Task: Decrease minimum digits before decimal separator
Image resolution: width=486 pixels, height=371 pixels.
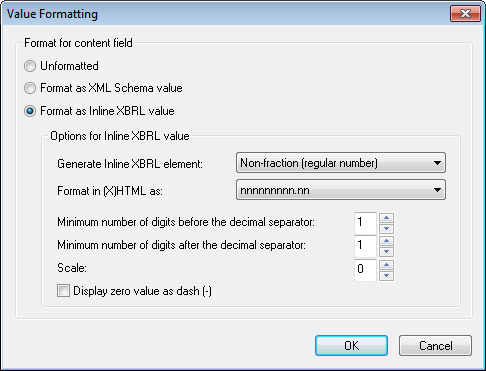Action: [x=386, y=229]
